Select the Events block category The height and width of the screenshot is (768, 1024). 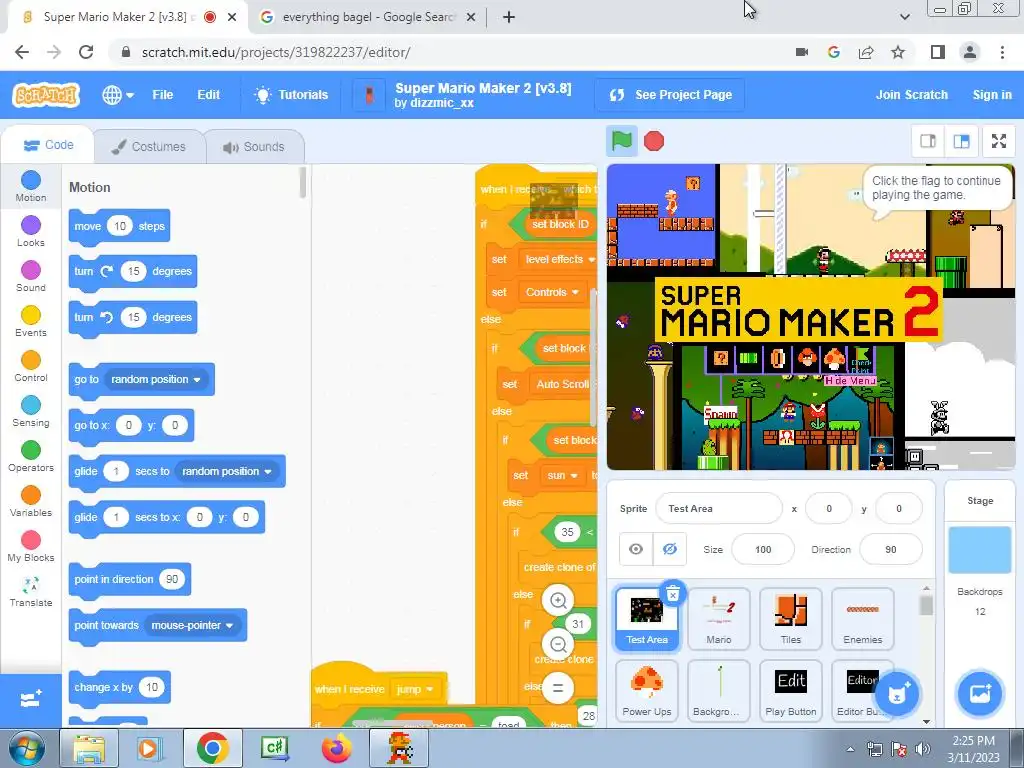click(x=31, y=321)
